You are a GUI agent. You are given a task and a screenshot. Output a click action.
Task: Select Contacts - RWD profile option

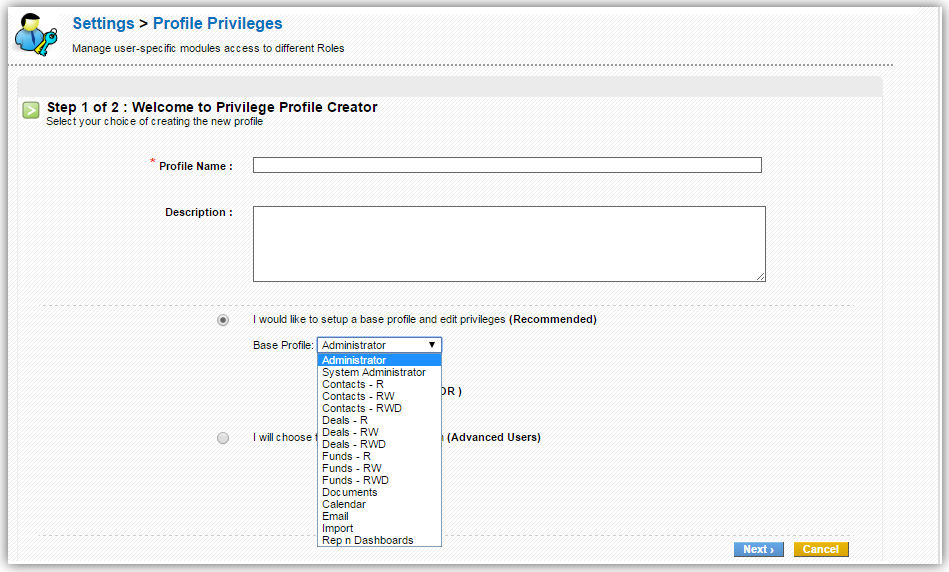[x=361, y=408]
